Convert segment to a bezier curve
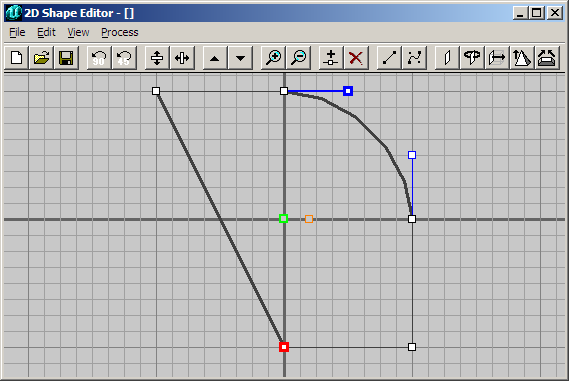Screen dimensions: 569x381 click(x=414, y=58)
